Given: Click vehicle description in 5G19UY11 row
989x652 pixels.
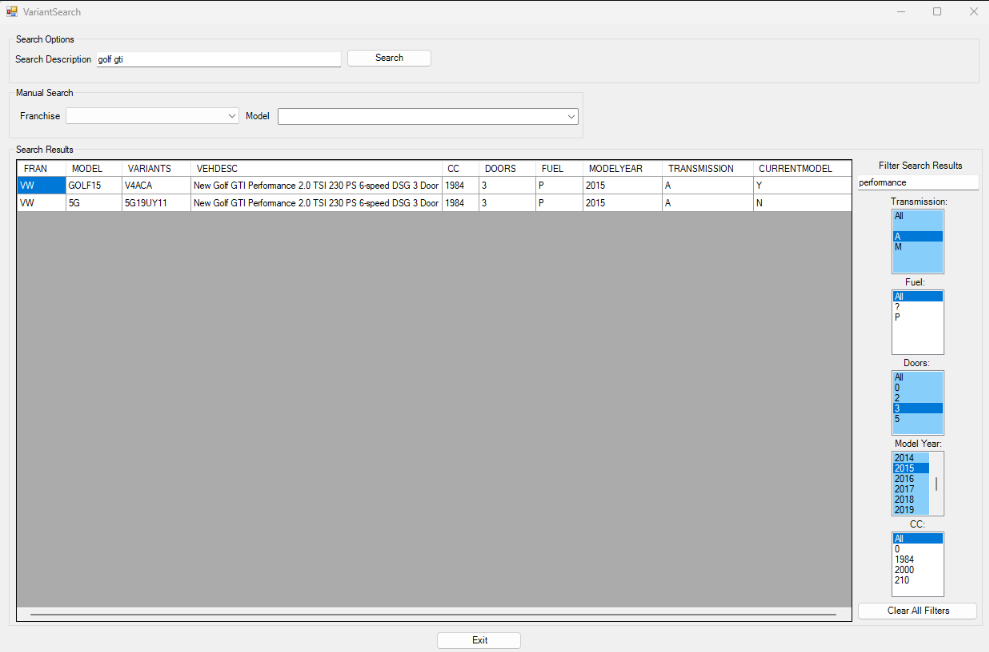Looking at the screenshot, I should click(317, 203).
